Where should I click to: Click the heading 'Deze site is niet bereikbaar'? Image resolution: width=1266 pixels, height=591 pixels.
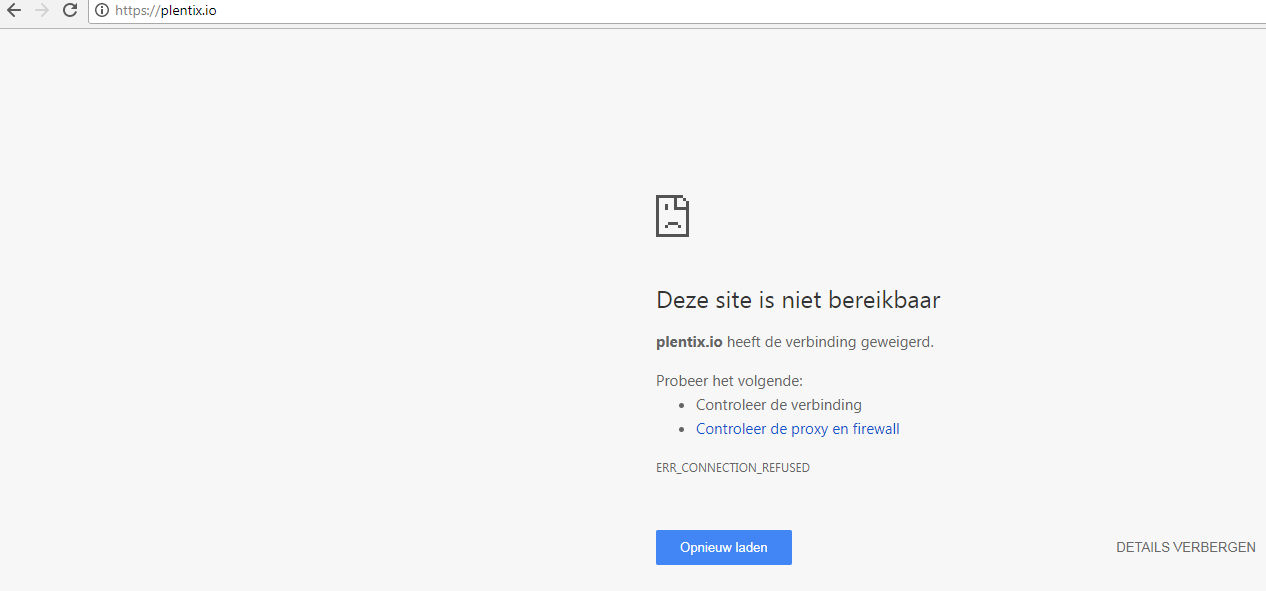tap(798, 300)
